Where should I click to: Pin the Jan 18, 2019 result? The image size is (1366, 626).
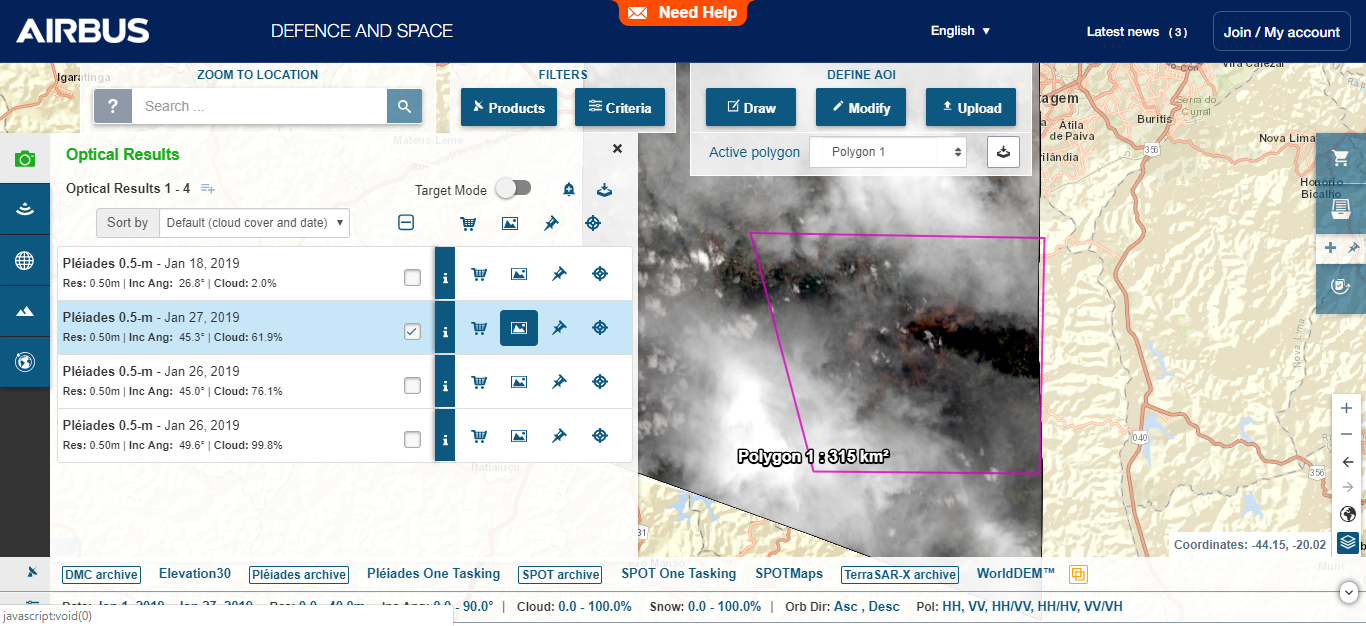[x=559, y=274]
